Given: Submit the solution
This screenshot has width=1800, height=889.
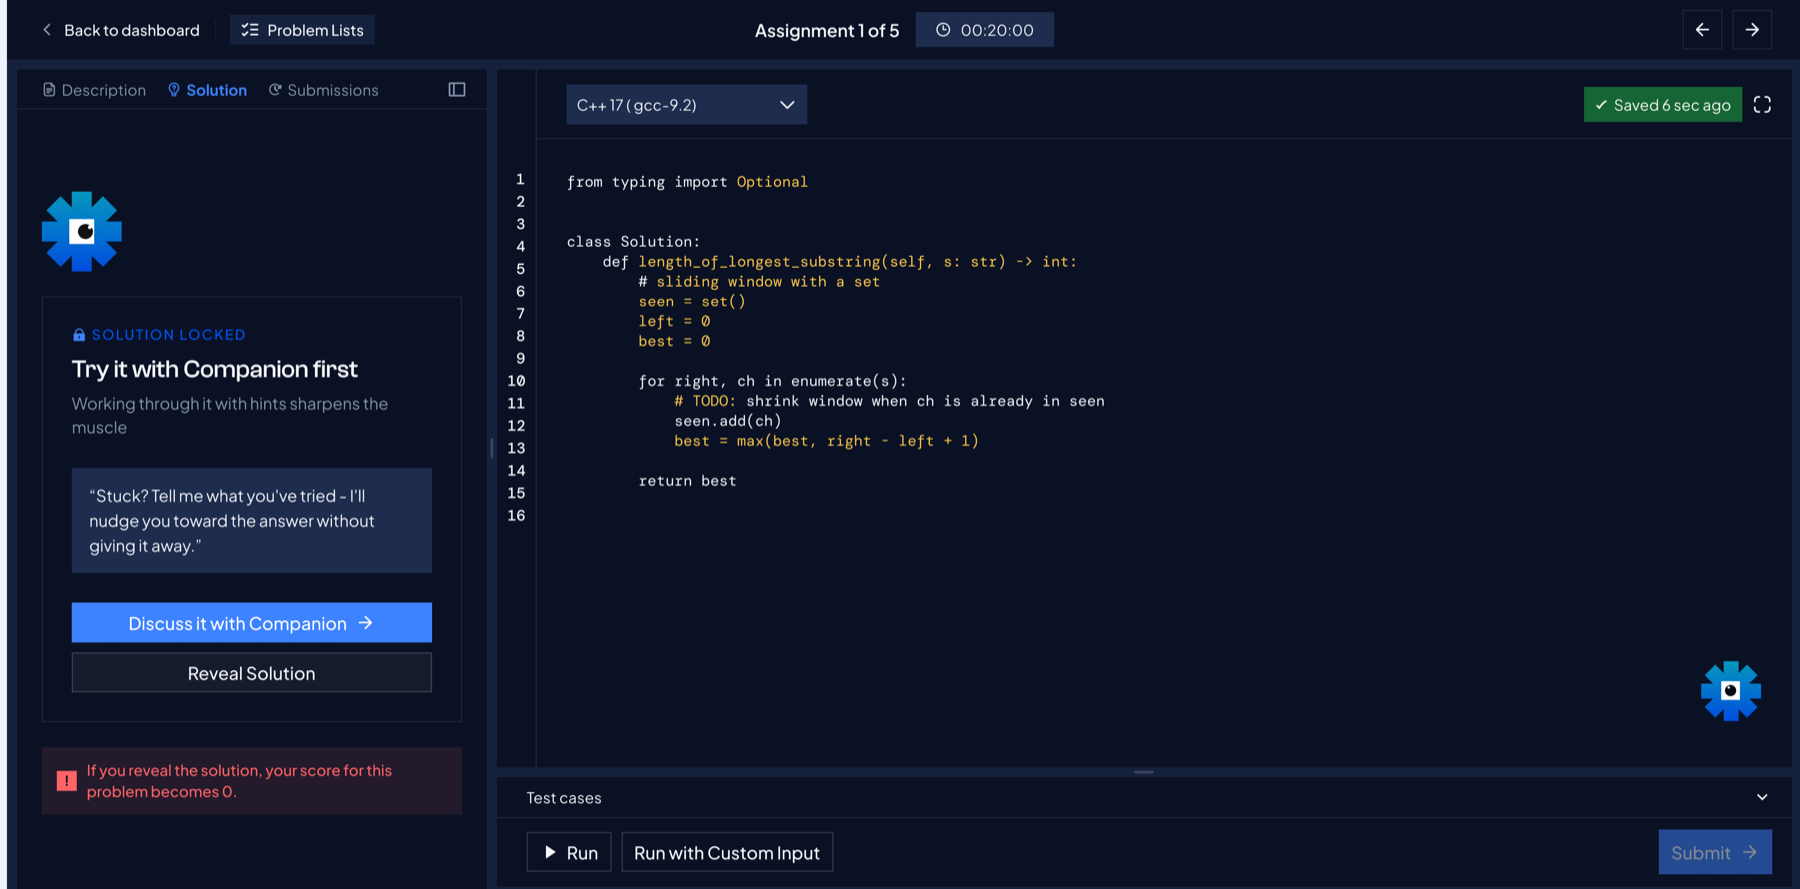Looking at the screenshot, I should tap(1715, 852).
